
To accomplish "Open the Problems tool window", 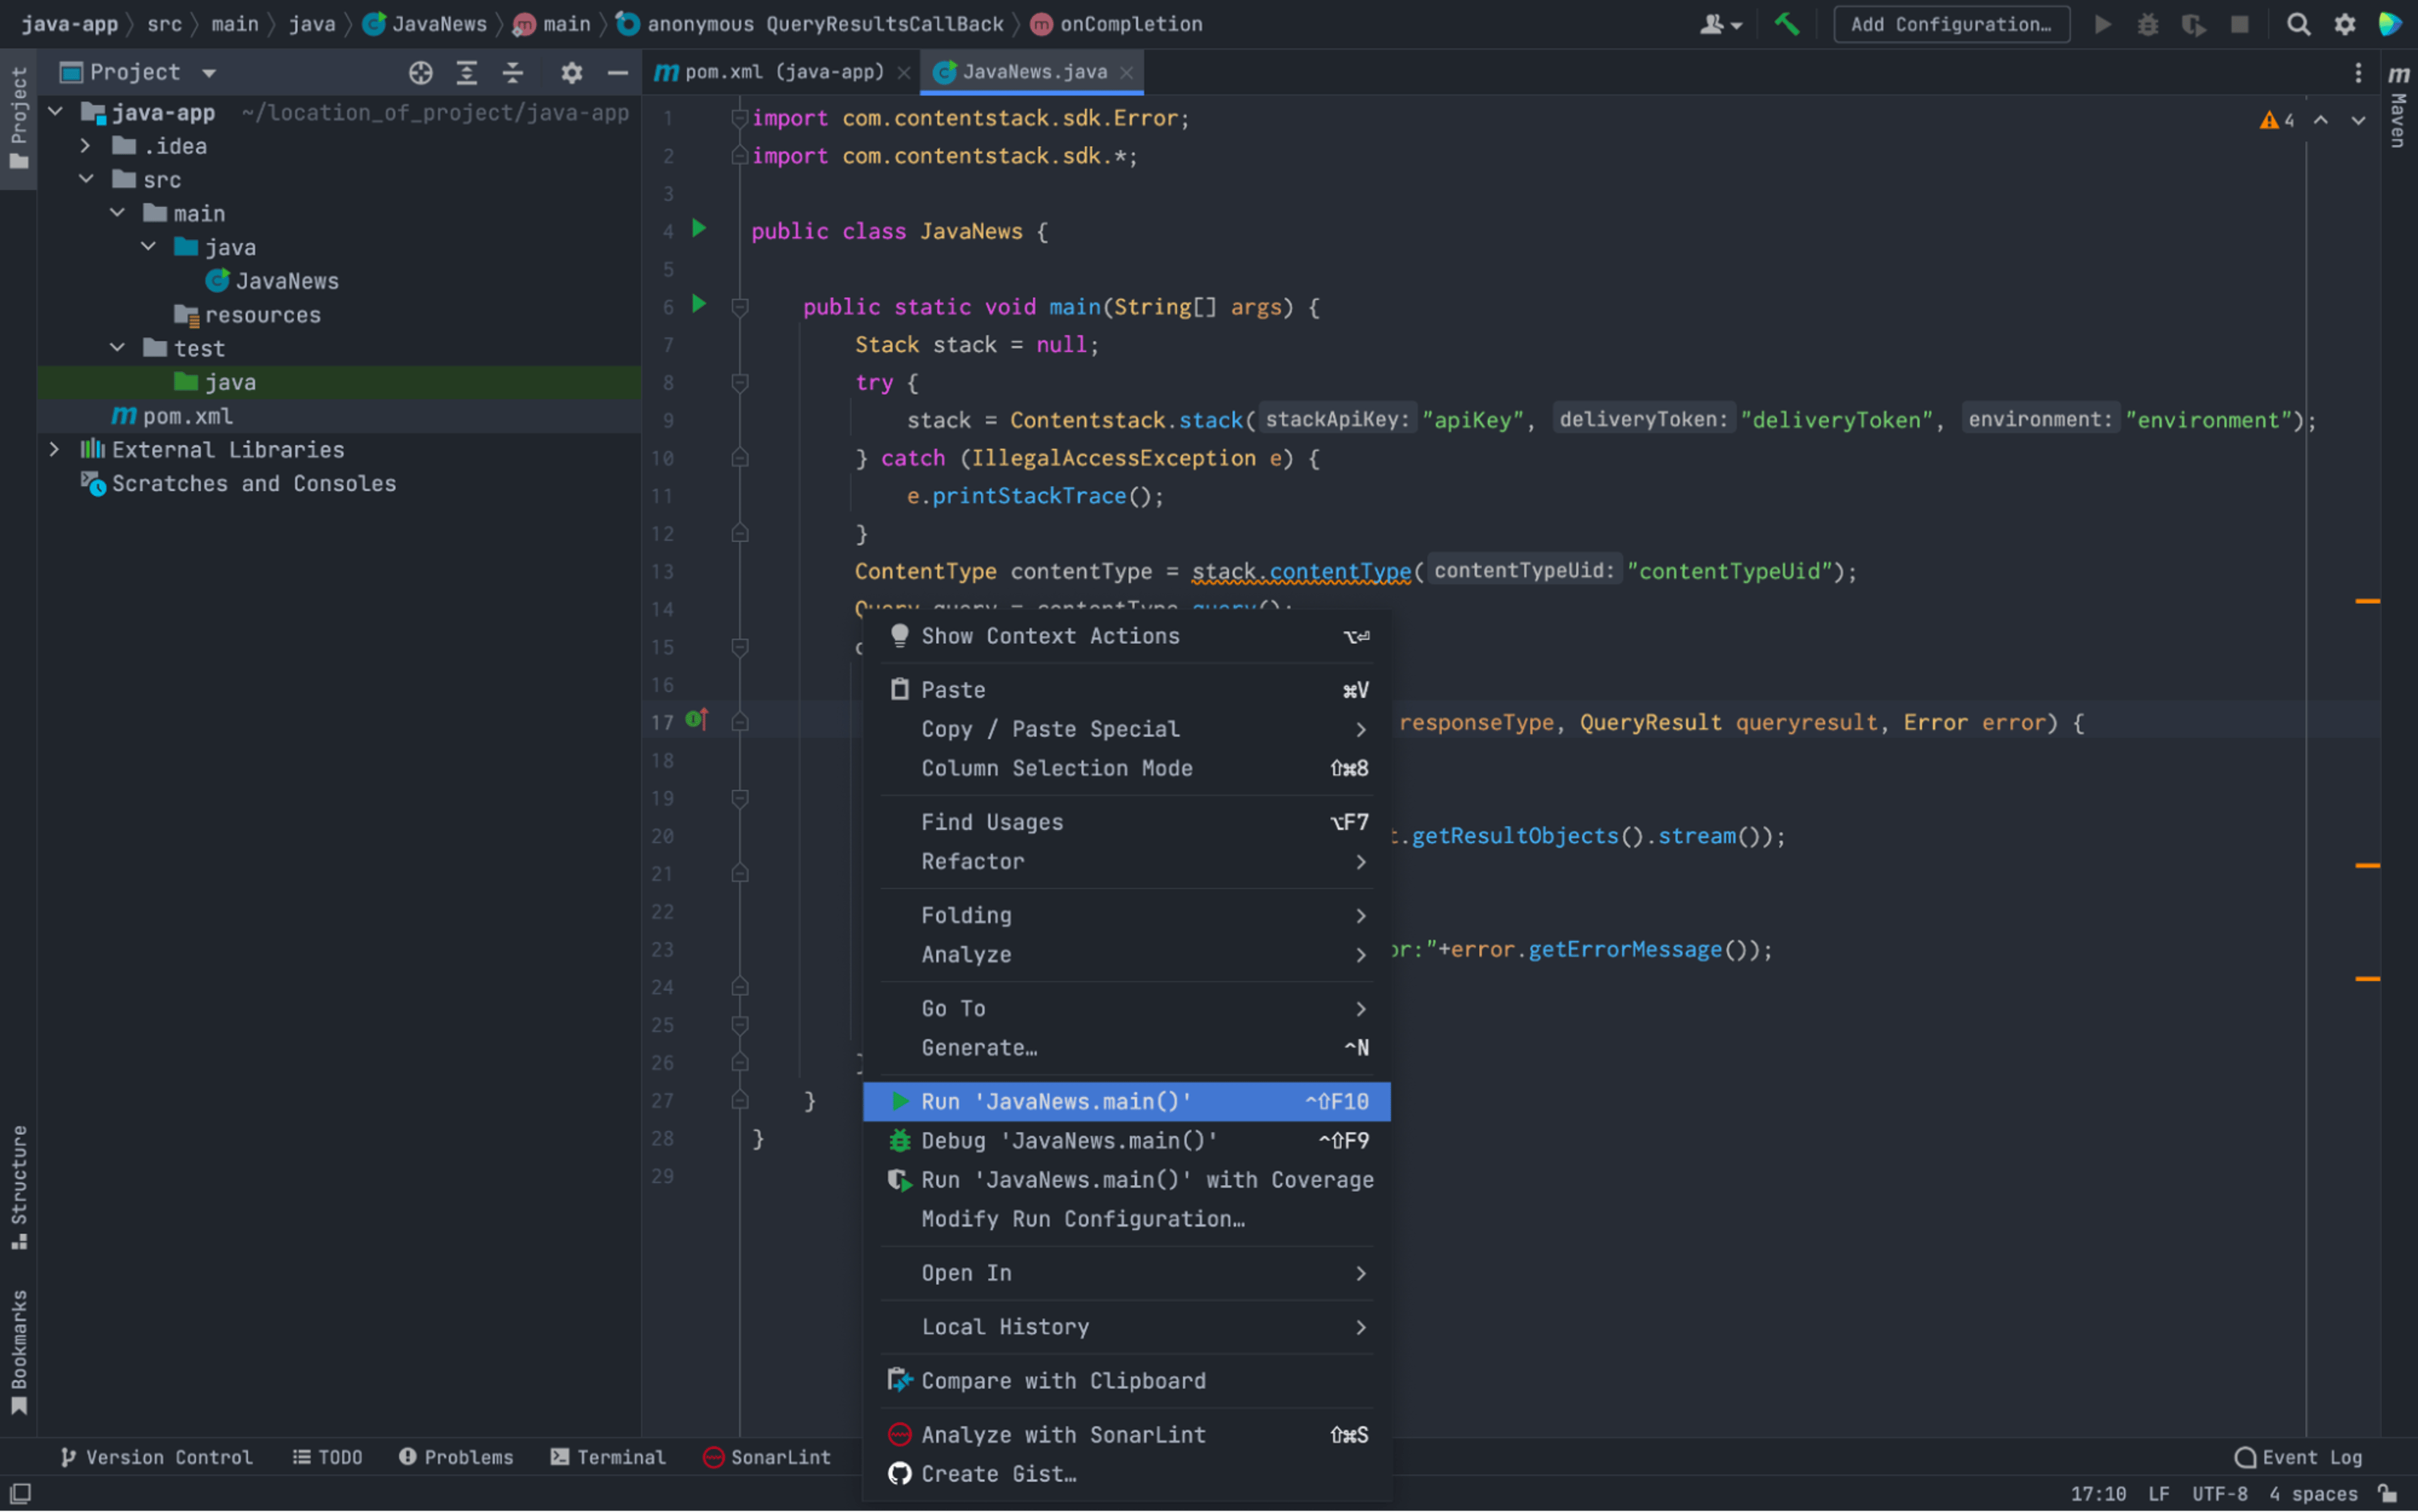I will (456, 1457).
